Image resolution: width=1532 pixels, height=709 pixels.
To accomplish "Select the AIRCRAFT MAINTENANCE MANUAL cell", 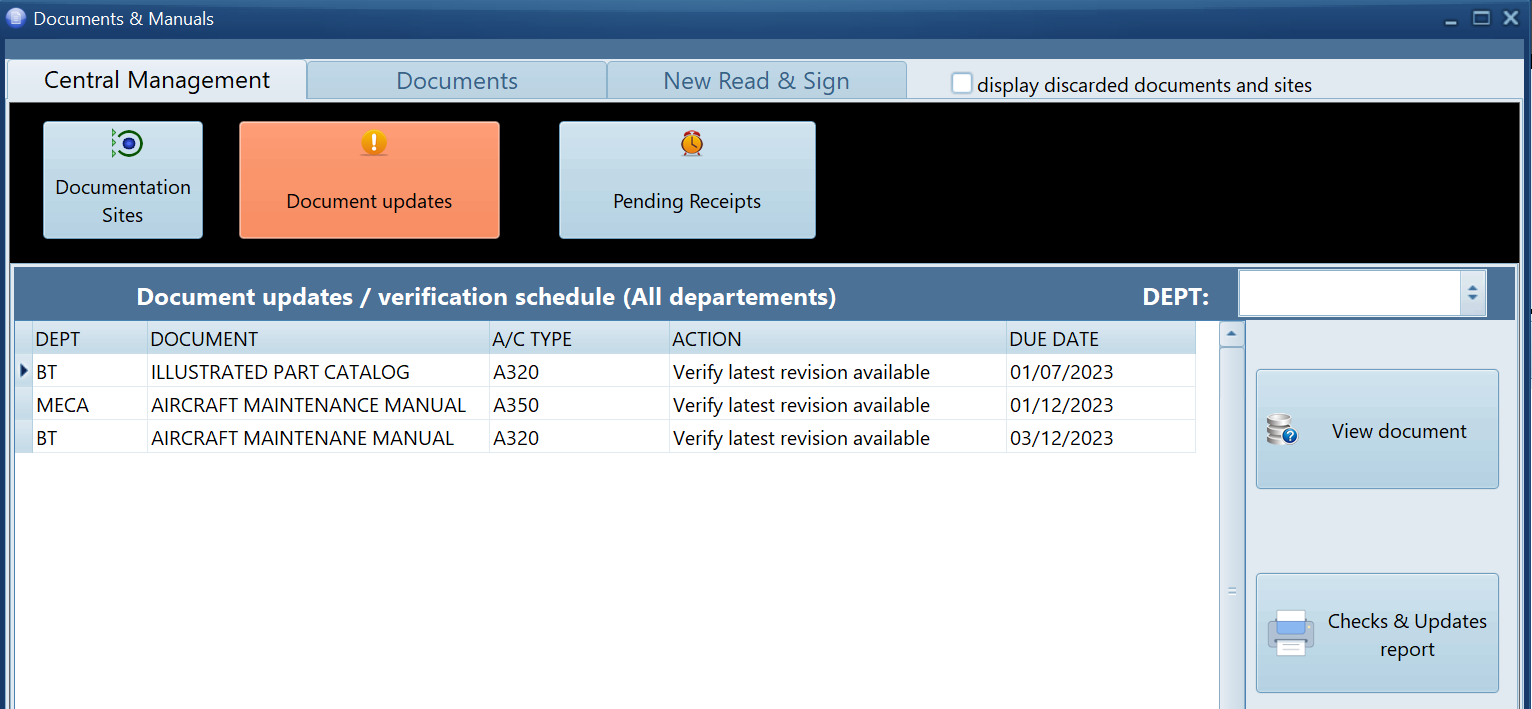I will pos(318,405).
